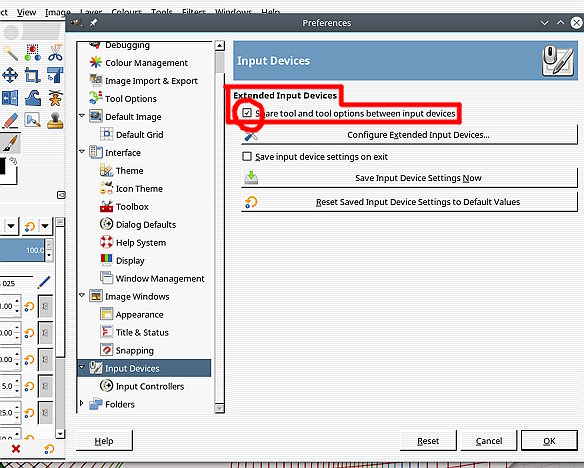This screenshot has height=468, width=584.
Task: Collapse the Interface tree section
Action: click(x=82, y=152)
